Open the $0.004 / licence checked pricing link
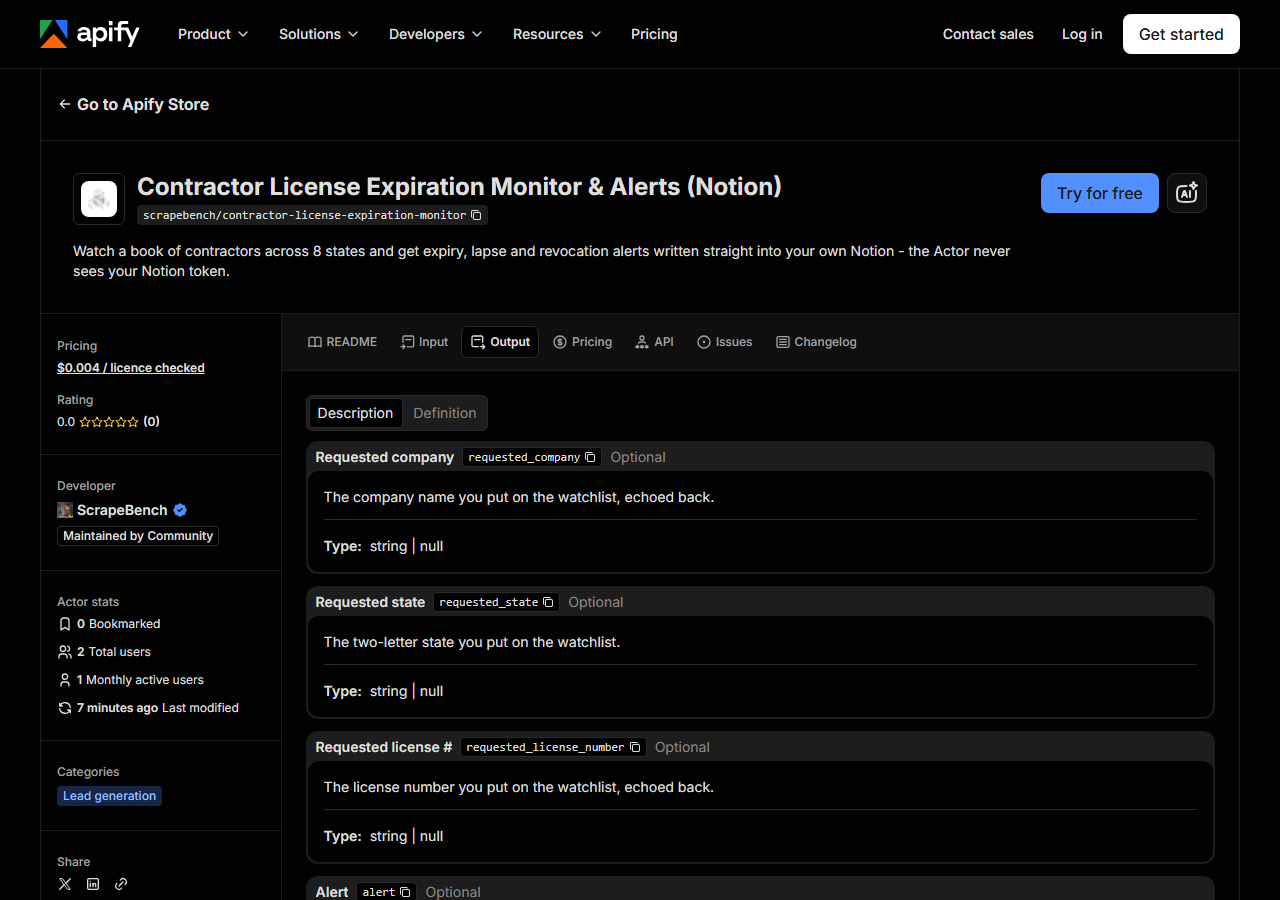Image resolution: width=1280 pixels, height=900 pixels. pos(131,368)
